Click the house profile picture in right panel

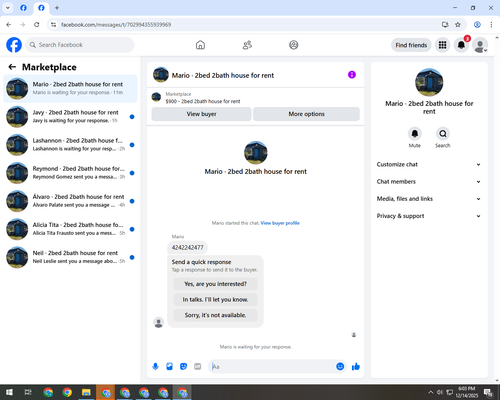(x=429, y=82)
